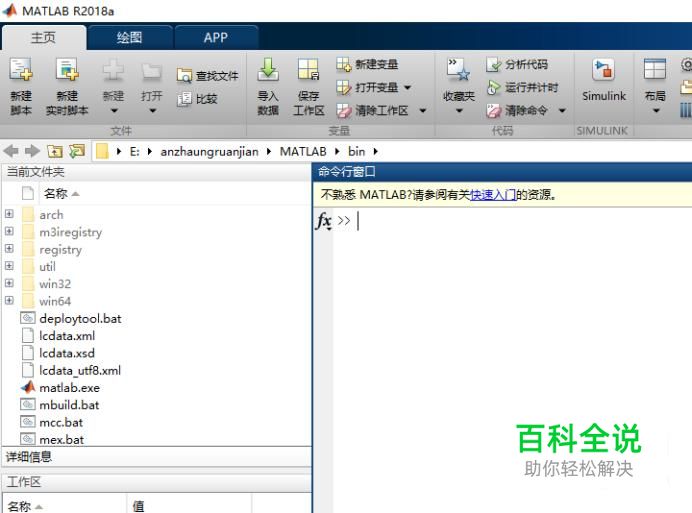This screenshot has height=513, width=692.
Task: Click Clear Workspace (清除工作区) icon
Action: (343, 110)
